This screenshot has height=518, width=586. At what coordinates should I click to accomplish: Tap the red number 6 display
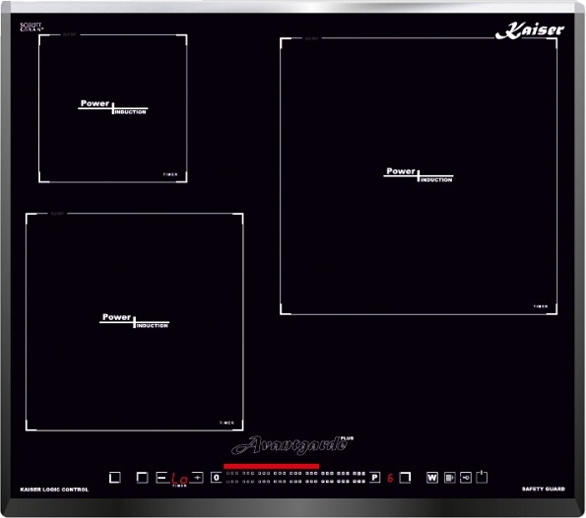pyautogui.click(x=390, y=478)
